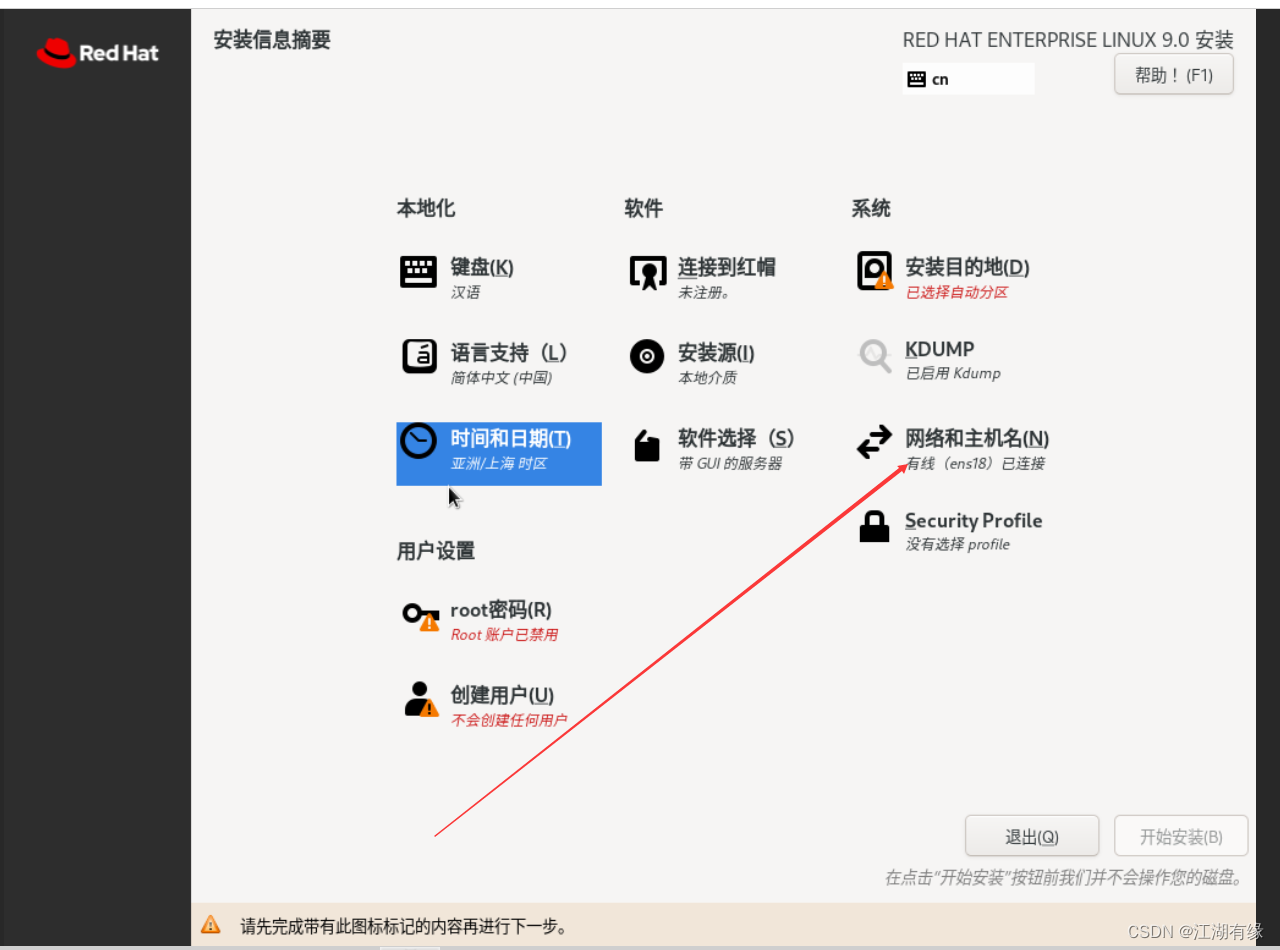Viewport: 1280px width, 950px height.
Task: Open 网络和主机名(N) network settings
Action: (x=874, y=441)
